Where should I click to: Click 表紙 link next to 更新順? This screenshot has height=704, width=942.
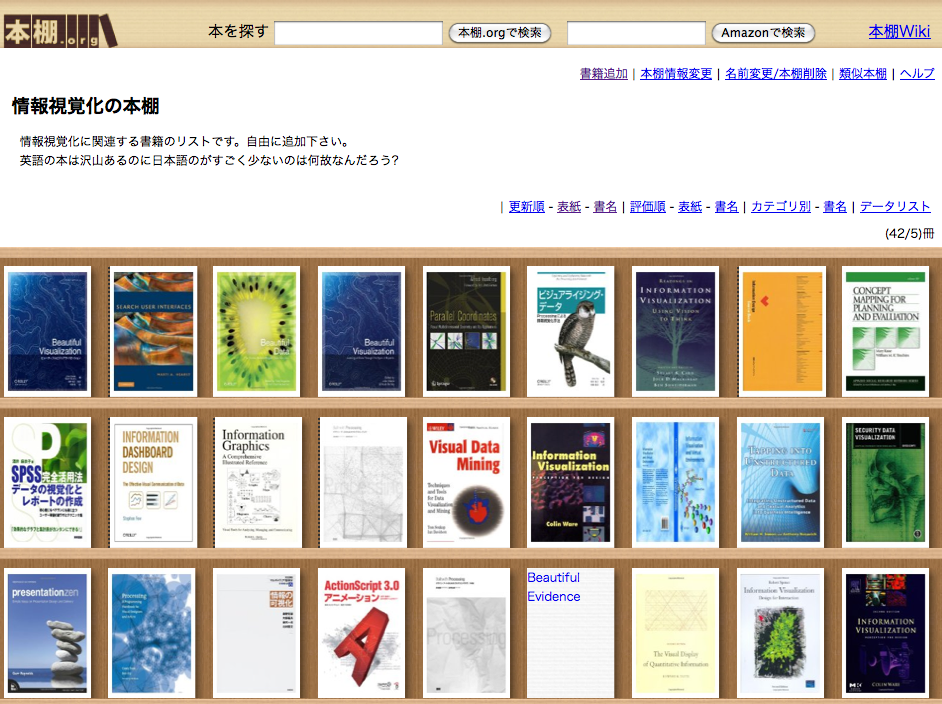pyautogui.click(x=569, y=207)
